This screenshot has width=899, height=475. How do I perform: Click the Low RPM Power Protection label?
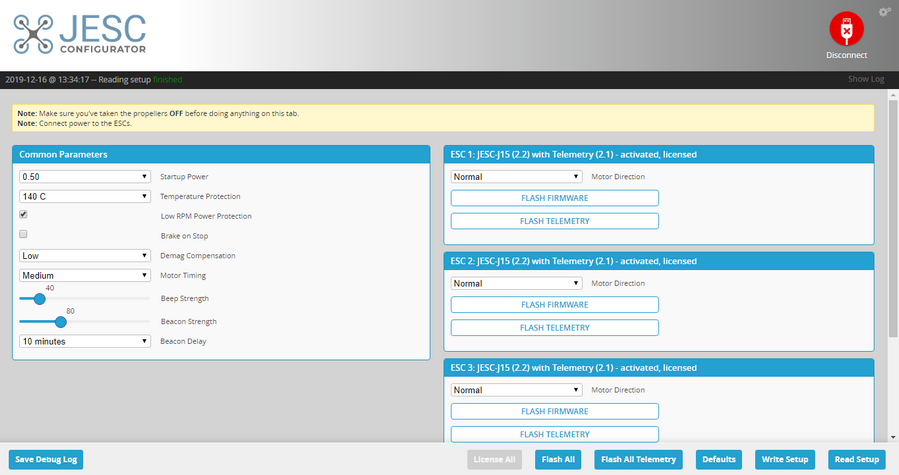tap(206, 216)
